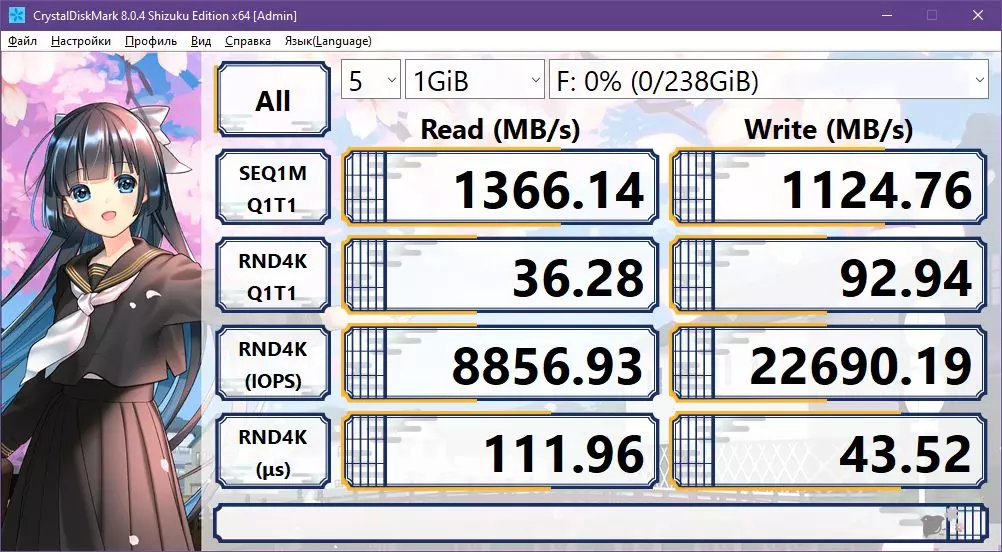Click the latency write result 43.52
Image resolution: width=1002 pixels, height=552 pixels.
click(829, 452)
